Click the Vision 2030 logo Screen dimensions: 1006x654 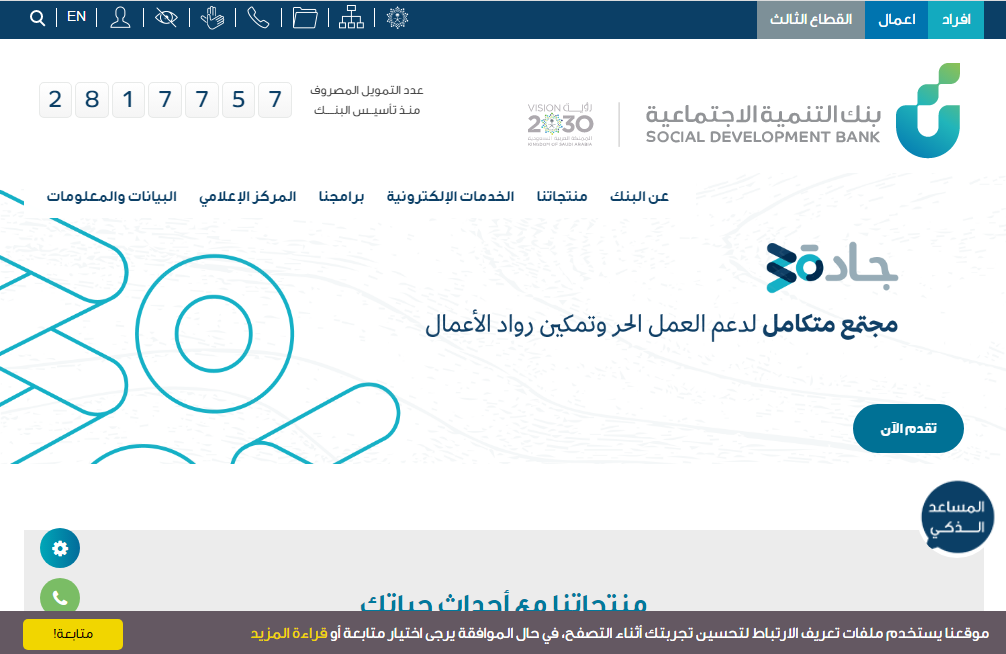coord(560,125)
